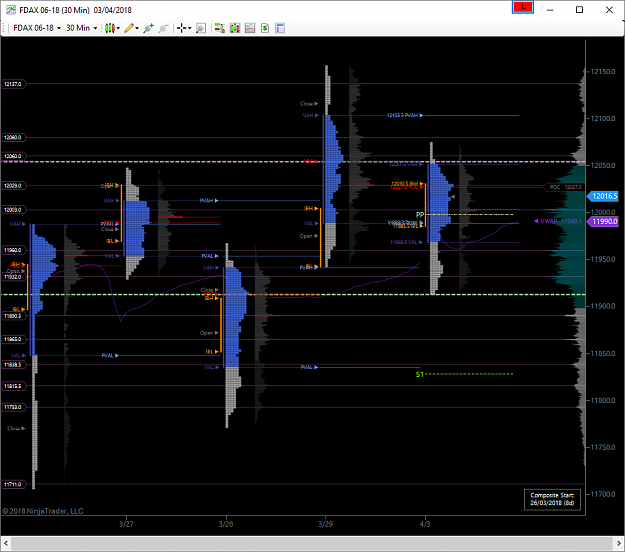625x552 pixels.
Task: Open the 30 Min interval dropdown
Action: click(x=81, y=28)
